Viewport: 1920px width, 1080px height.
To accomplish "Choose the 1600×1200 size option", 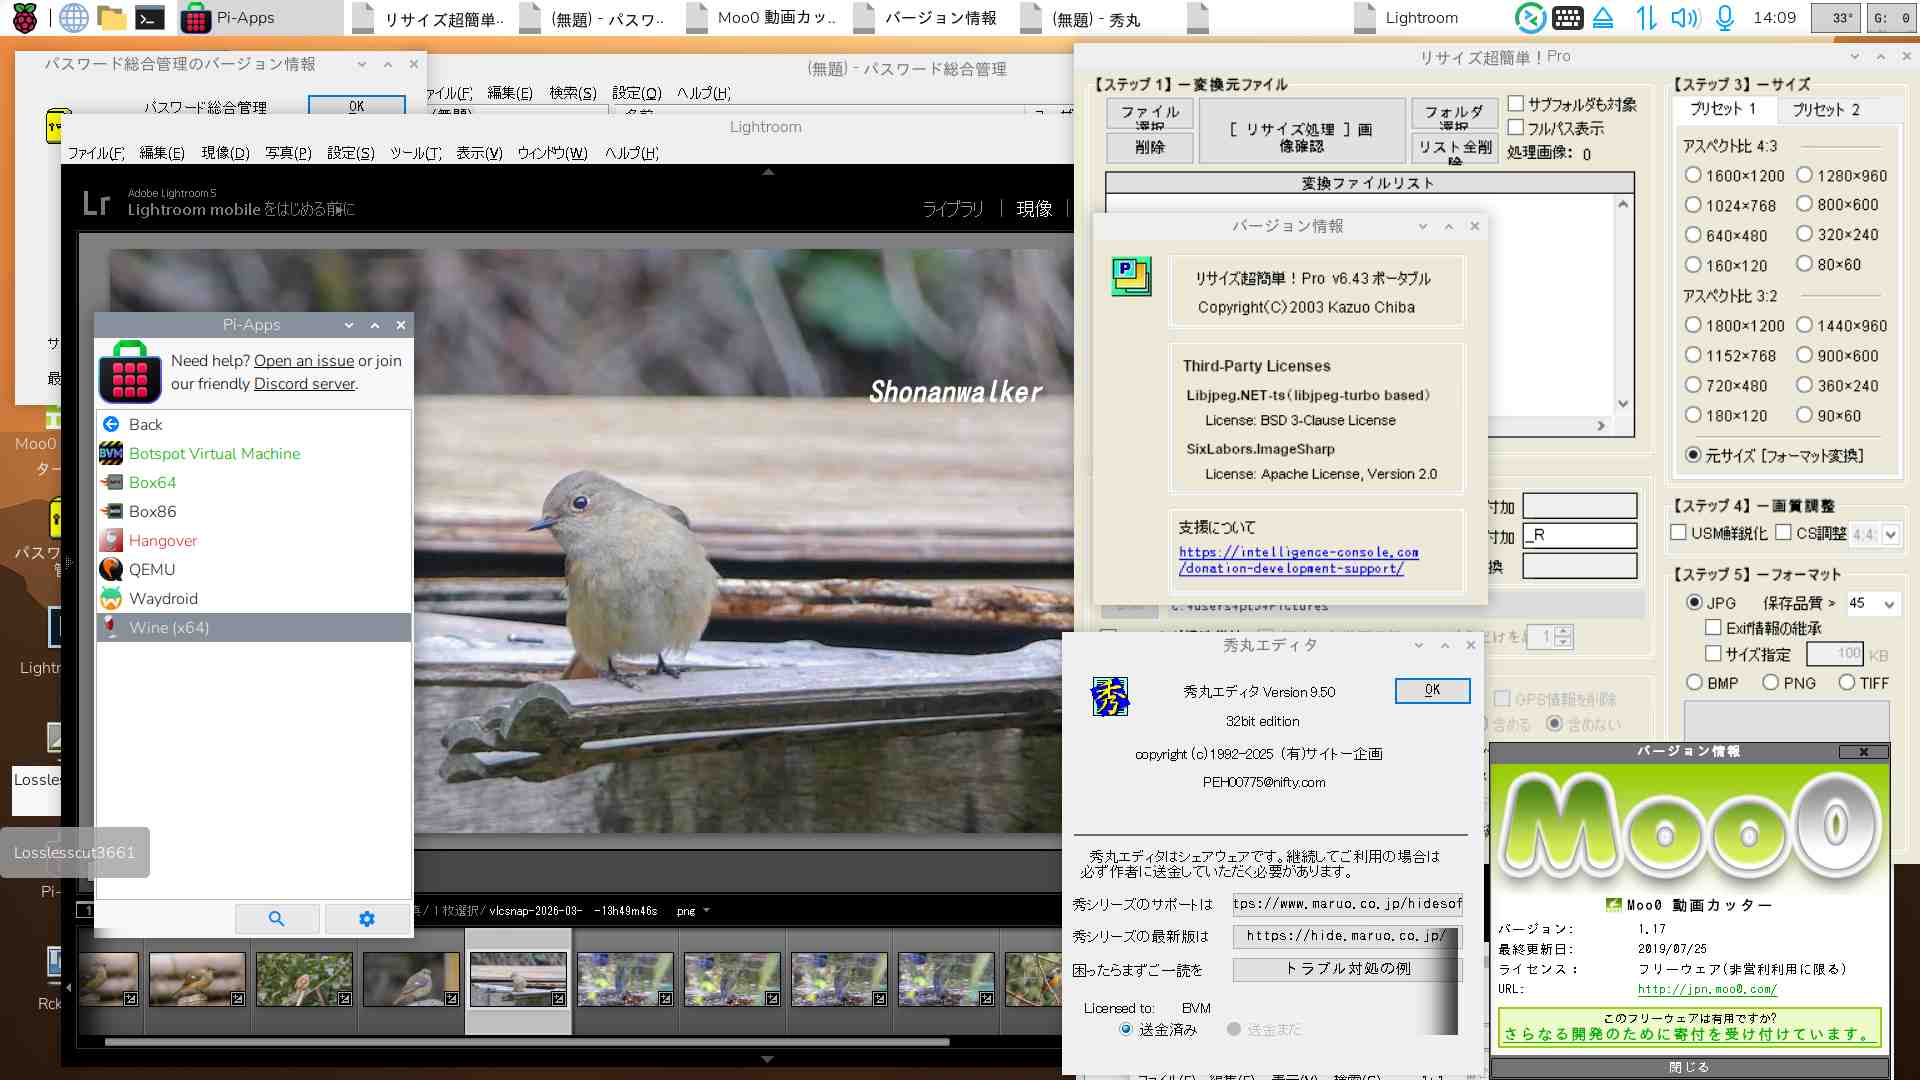I will tap(1693, 175).
